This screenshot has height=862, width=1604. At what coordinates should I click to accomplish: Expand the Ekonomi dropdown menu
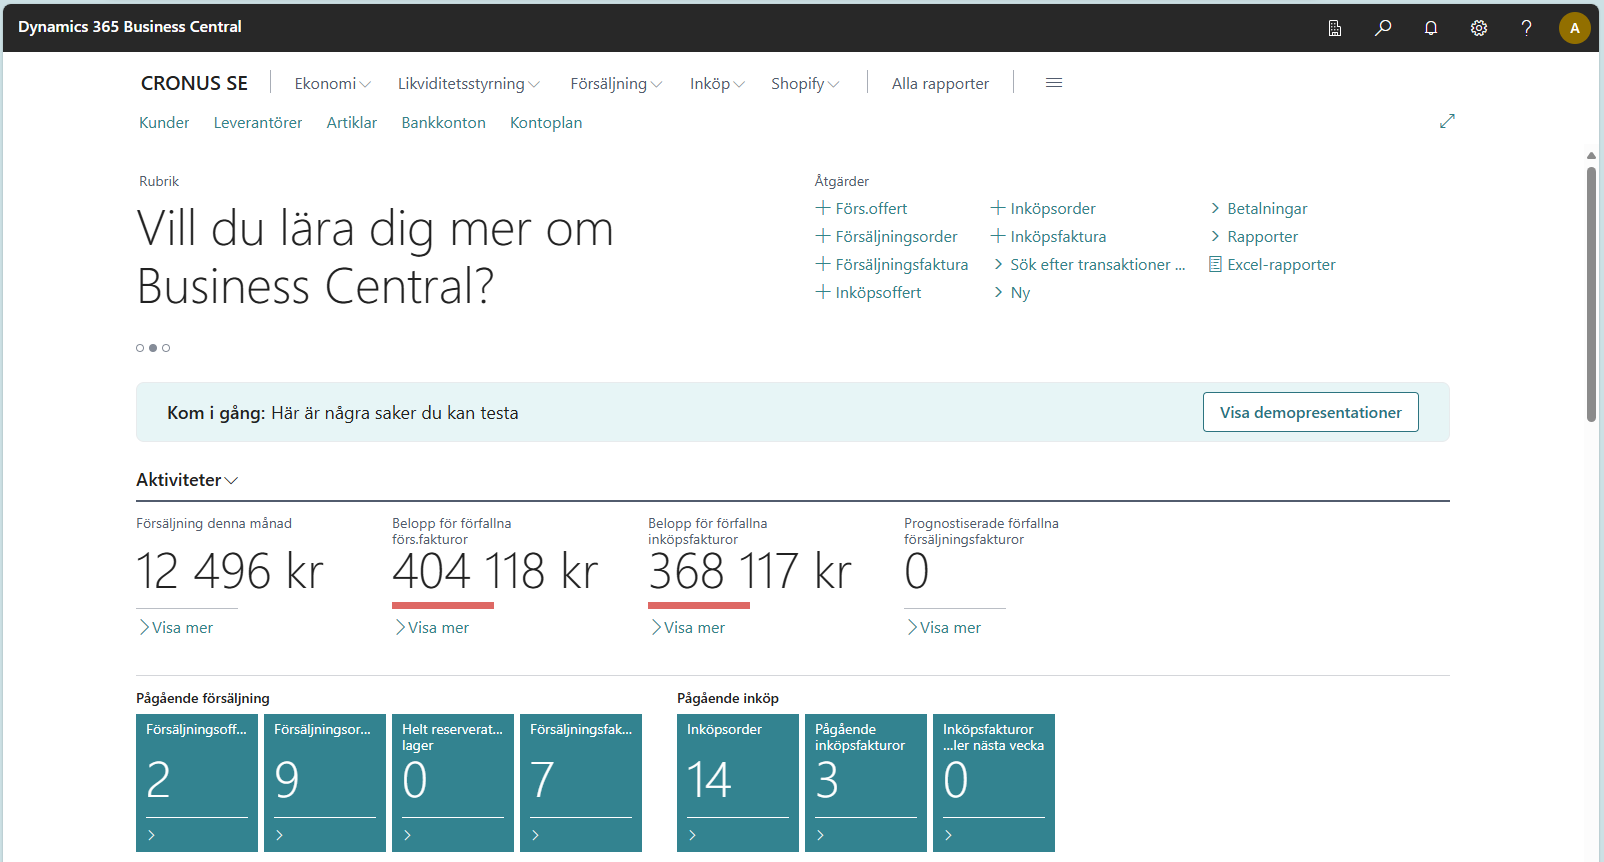332,84
